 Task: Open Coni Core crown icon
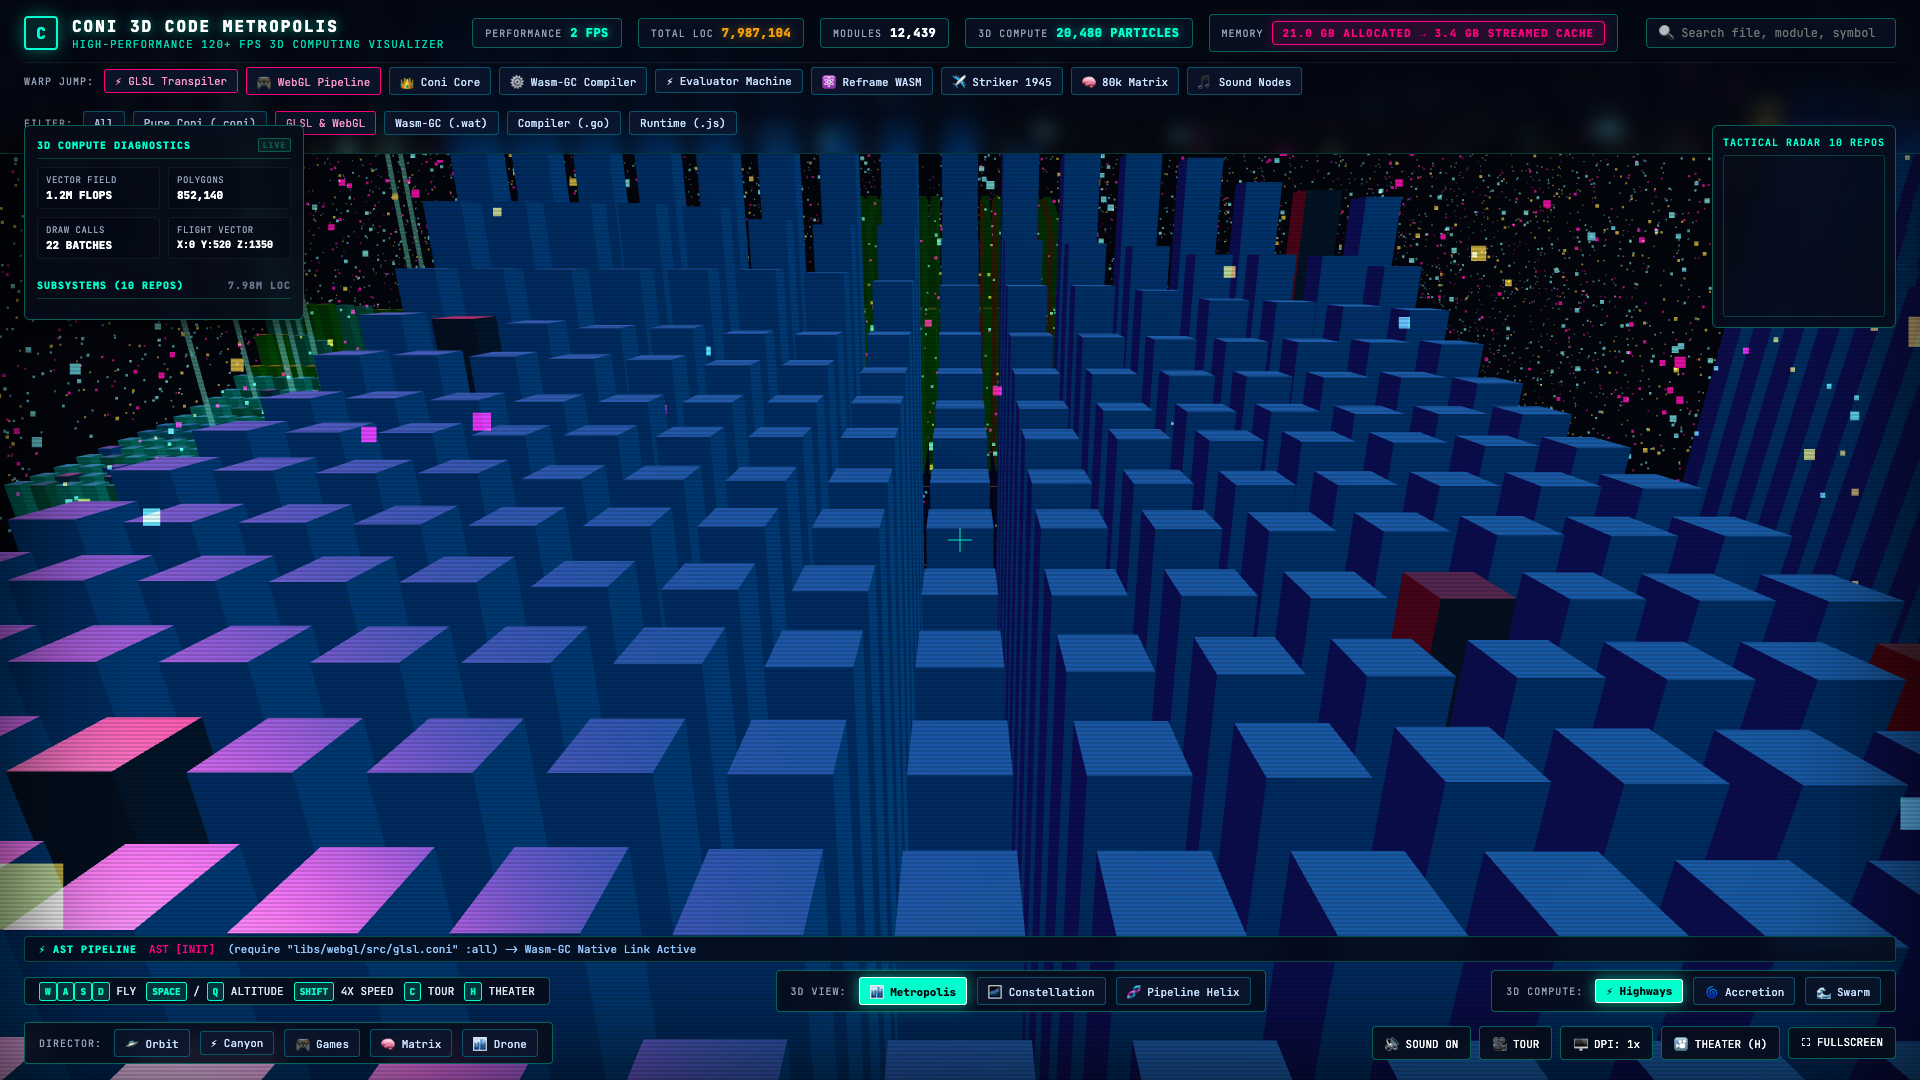[x=407, y=82]
